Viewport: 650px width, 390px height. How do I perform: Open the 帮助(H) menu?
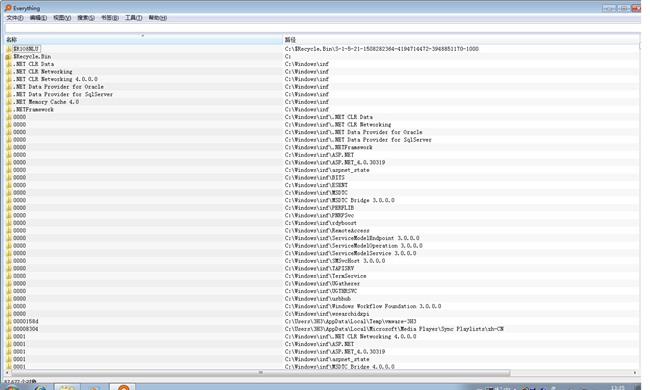coord(158,18)
